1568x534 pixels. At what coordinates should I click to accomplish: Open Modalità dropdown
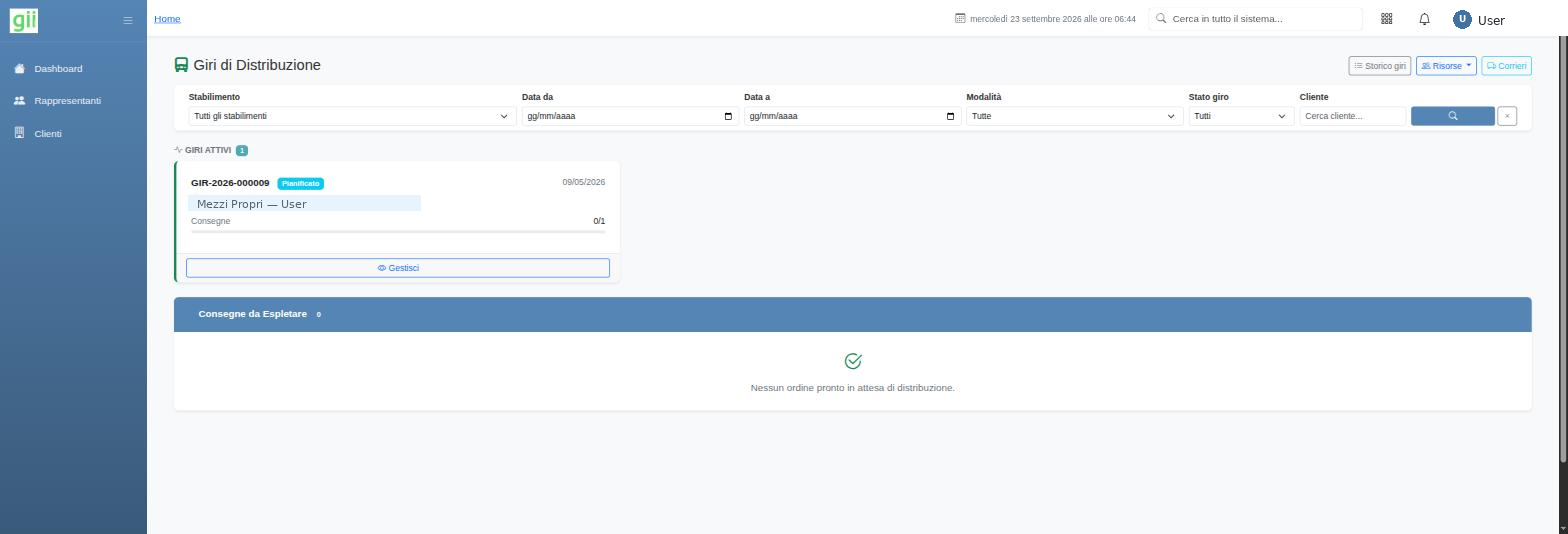click(1075, 116)
